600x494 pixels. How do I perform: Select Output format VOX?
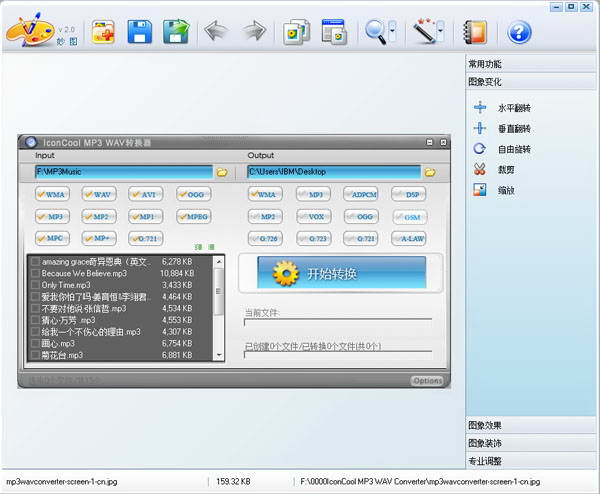[313, 216]
